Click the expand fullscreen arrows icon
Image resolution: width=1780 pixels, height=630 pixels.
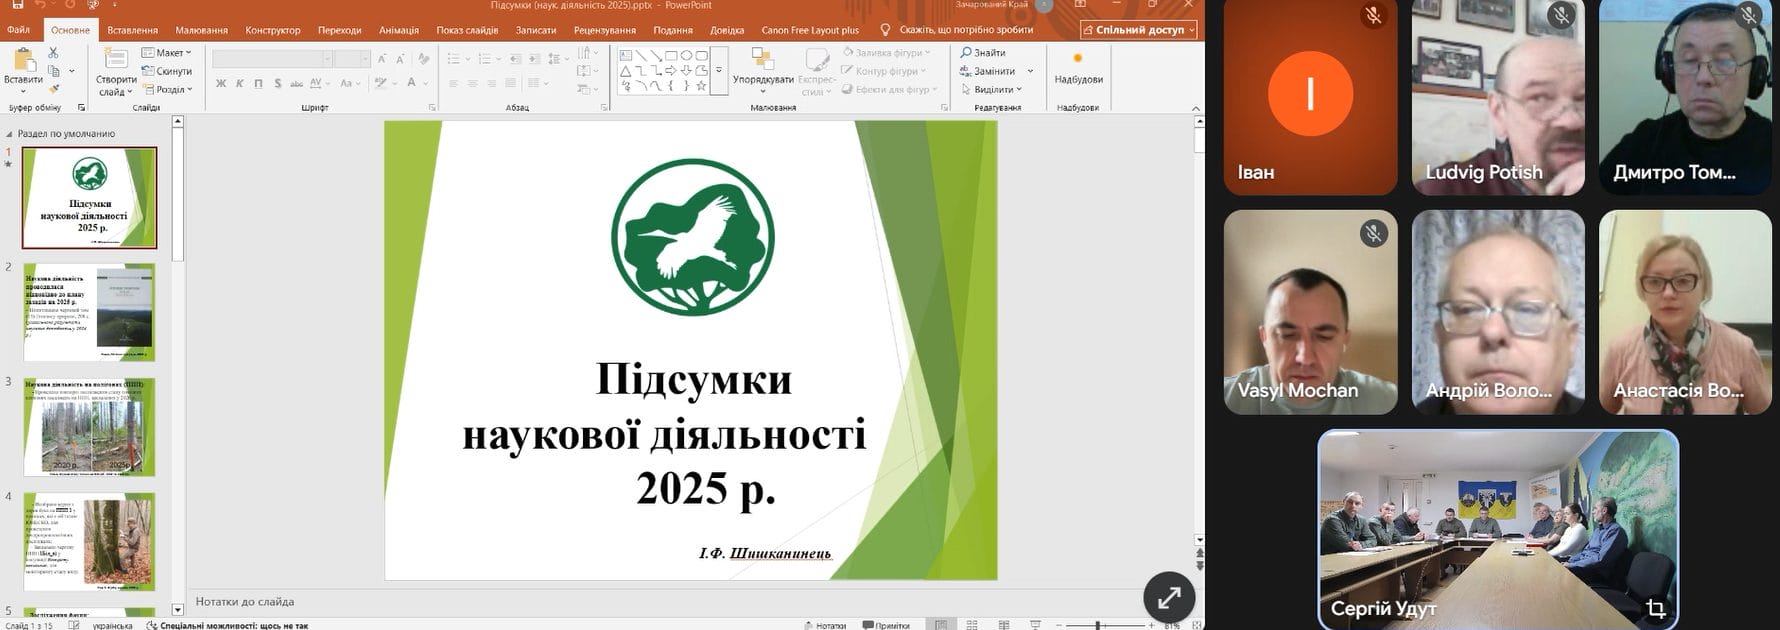(1168, 598)
